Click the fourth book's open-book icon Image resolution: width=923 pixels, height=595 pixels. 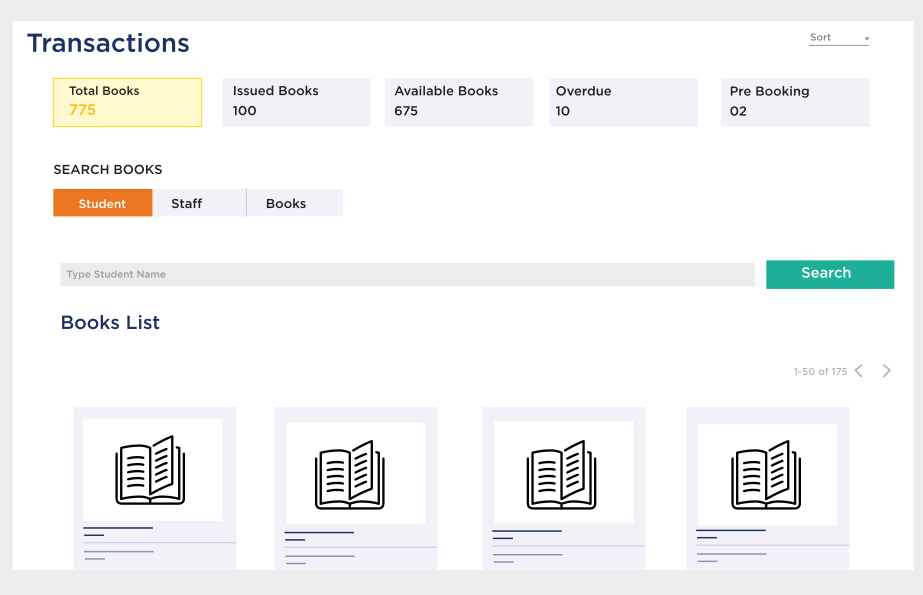(766, 474)
